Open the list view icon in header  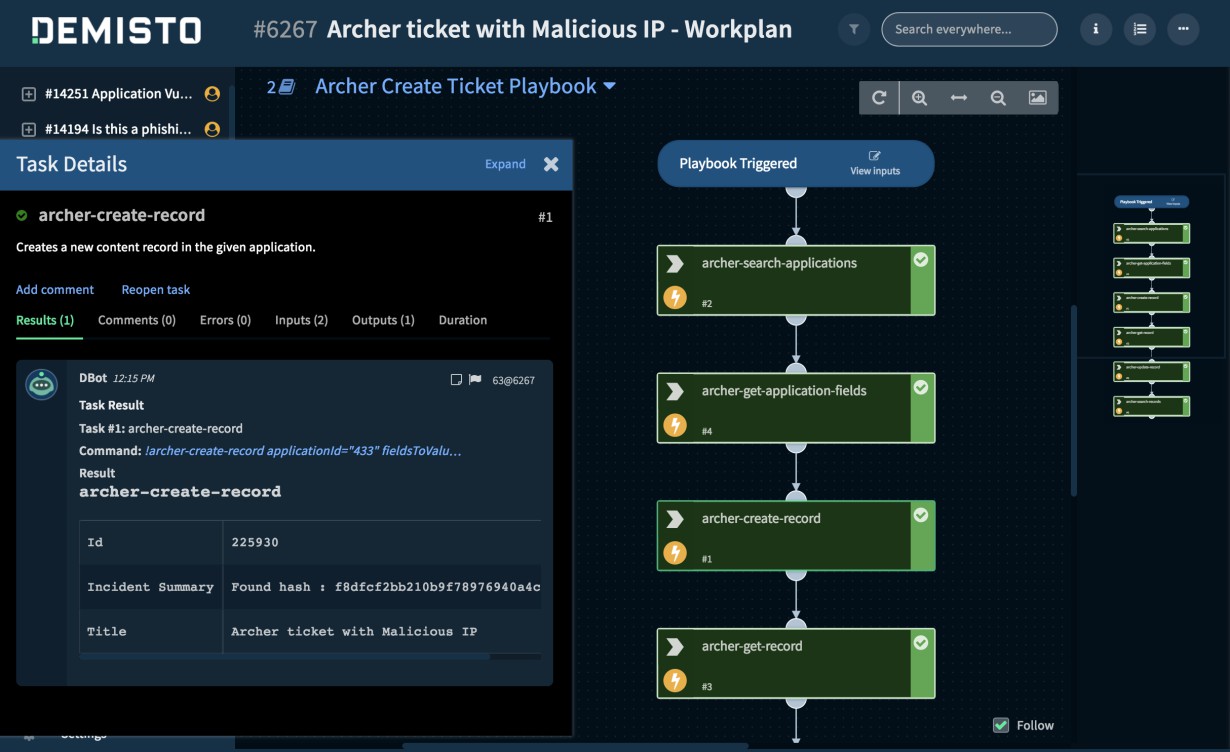click(x=1139, y=30)
